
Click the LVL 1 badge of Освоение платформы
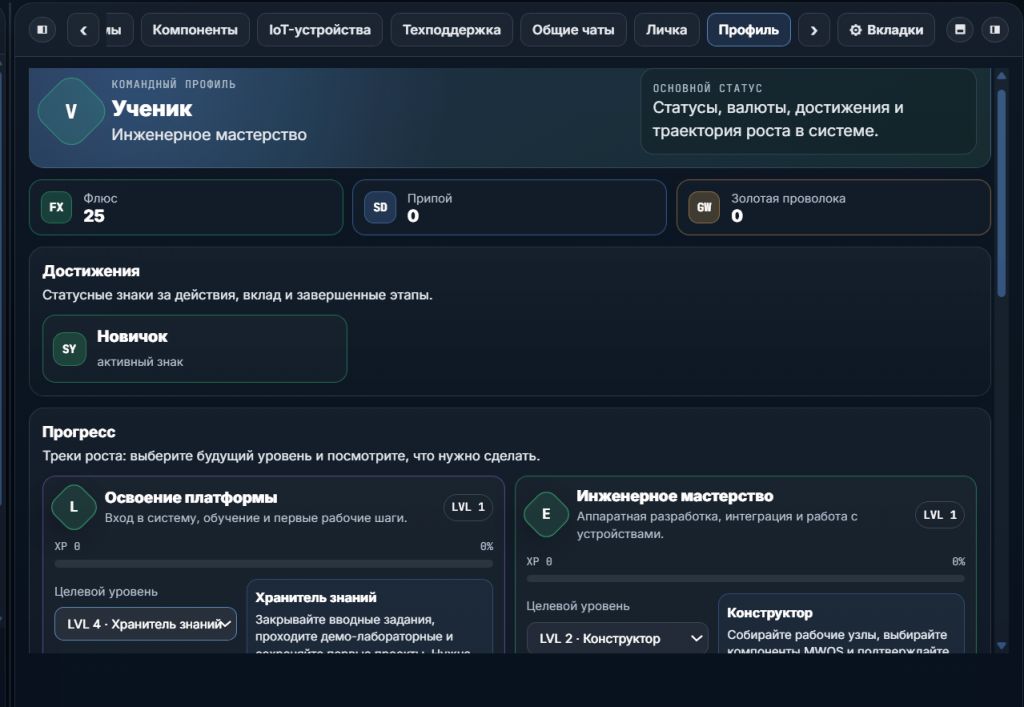point(468,507)
